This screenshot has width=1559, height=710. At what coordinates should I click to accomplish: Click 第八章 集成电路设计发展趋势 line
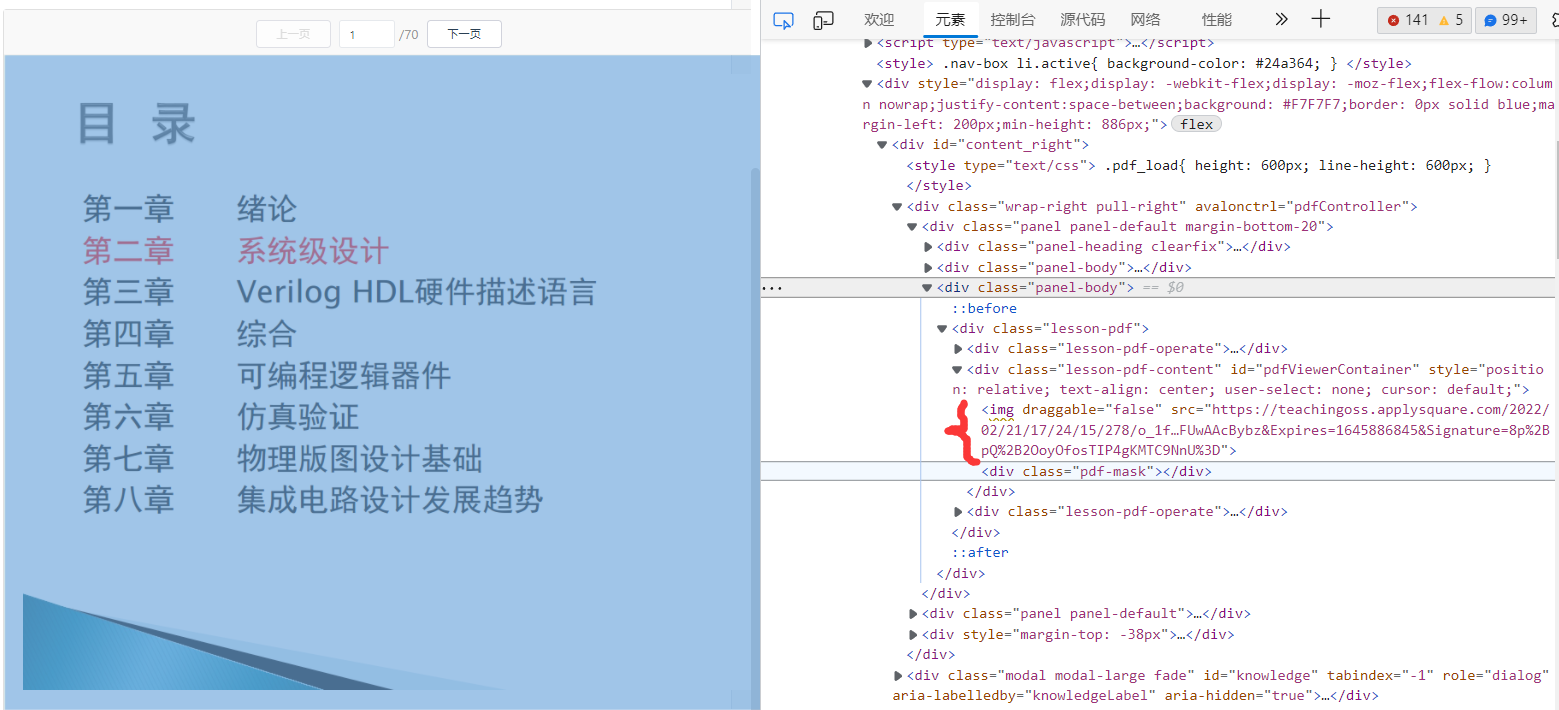coord(313,499)
